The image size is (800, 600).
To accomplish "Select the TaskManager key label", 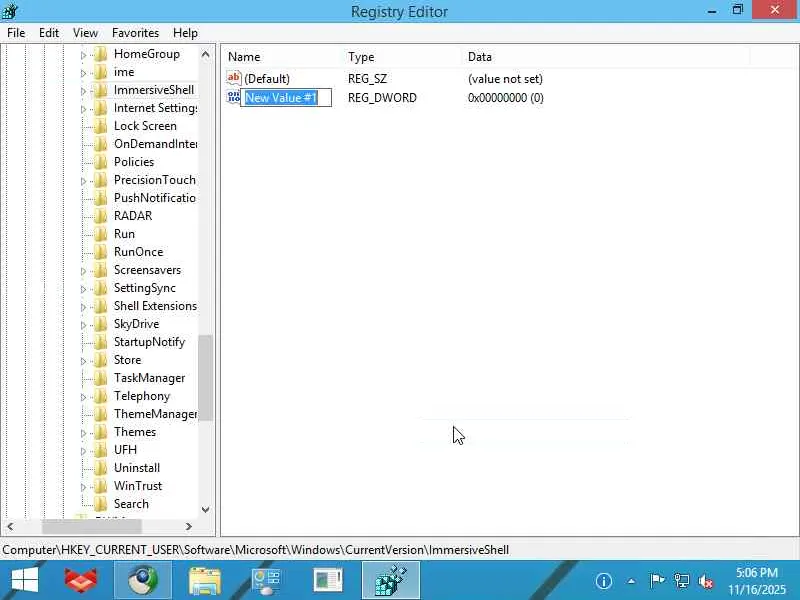I will click(x=149, y=378).
